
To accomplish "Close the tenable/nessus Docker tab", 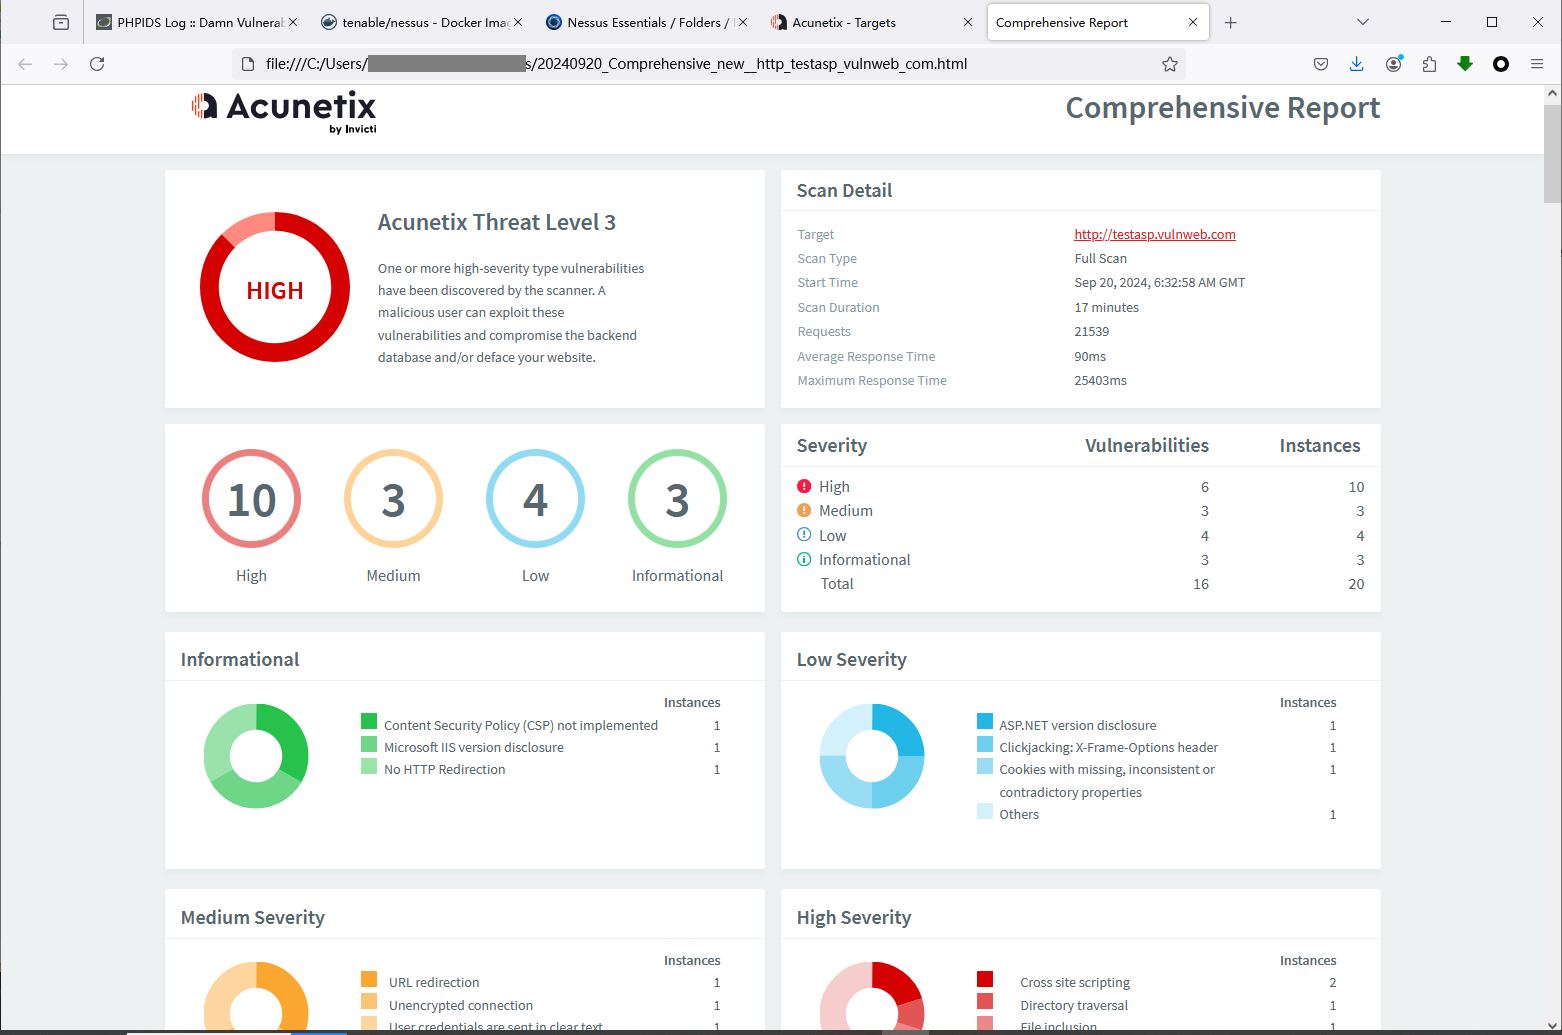I will pyautogui.click(x=518, y=22).
